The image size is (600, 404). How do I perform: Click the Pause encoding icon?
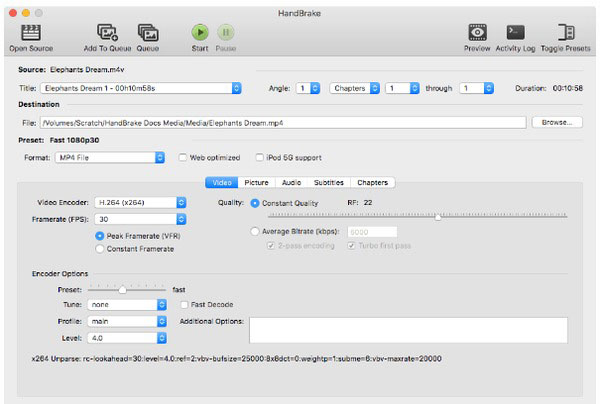226,33
